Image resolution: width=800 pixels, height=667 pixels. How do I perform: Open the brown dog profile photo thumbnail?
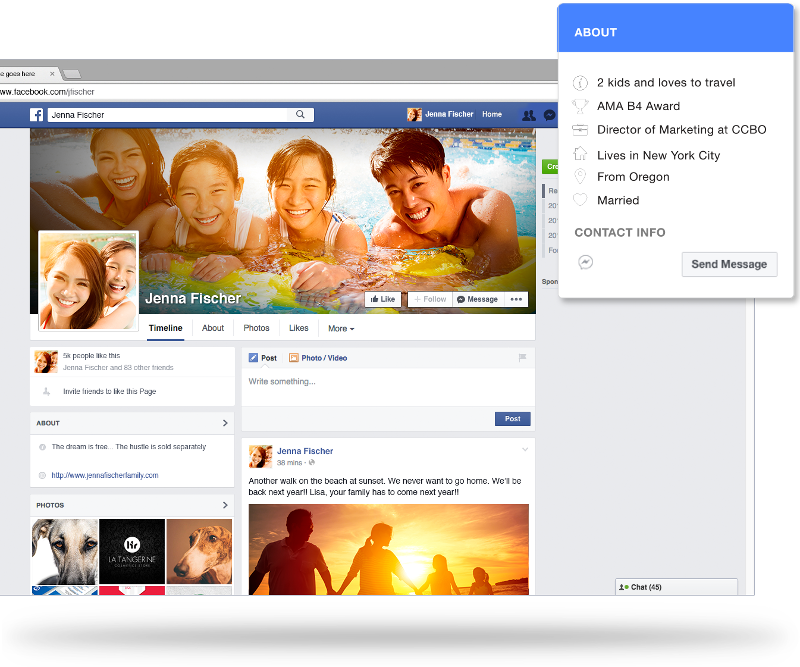pyautogui.click(x=199, y=552)
